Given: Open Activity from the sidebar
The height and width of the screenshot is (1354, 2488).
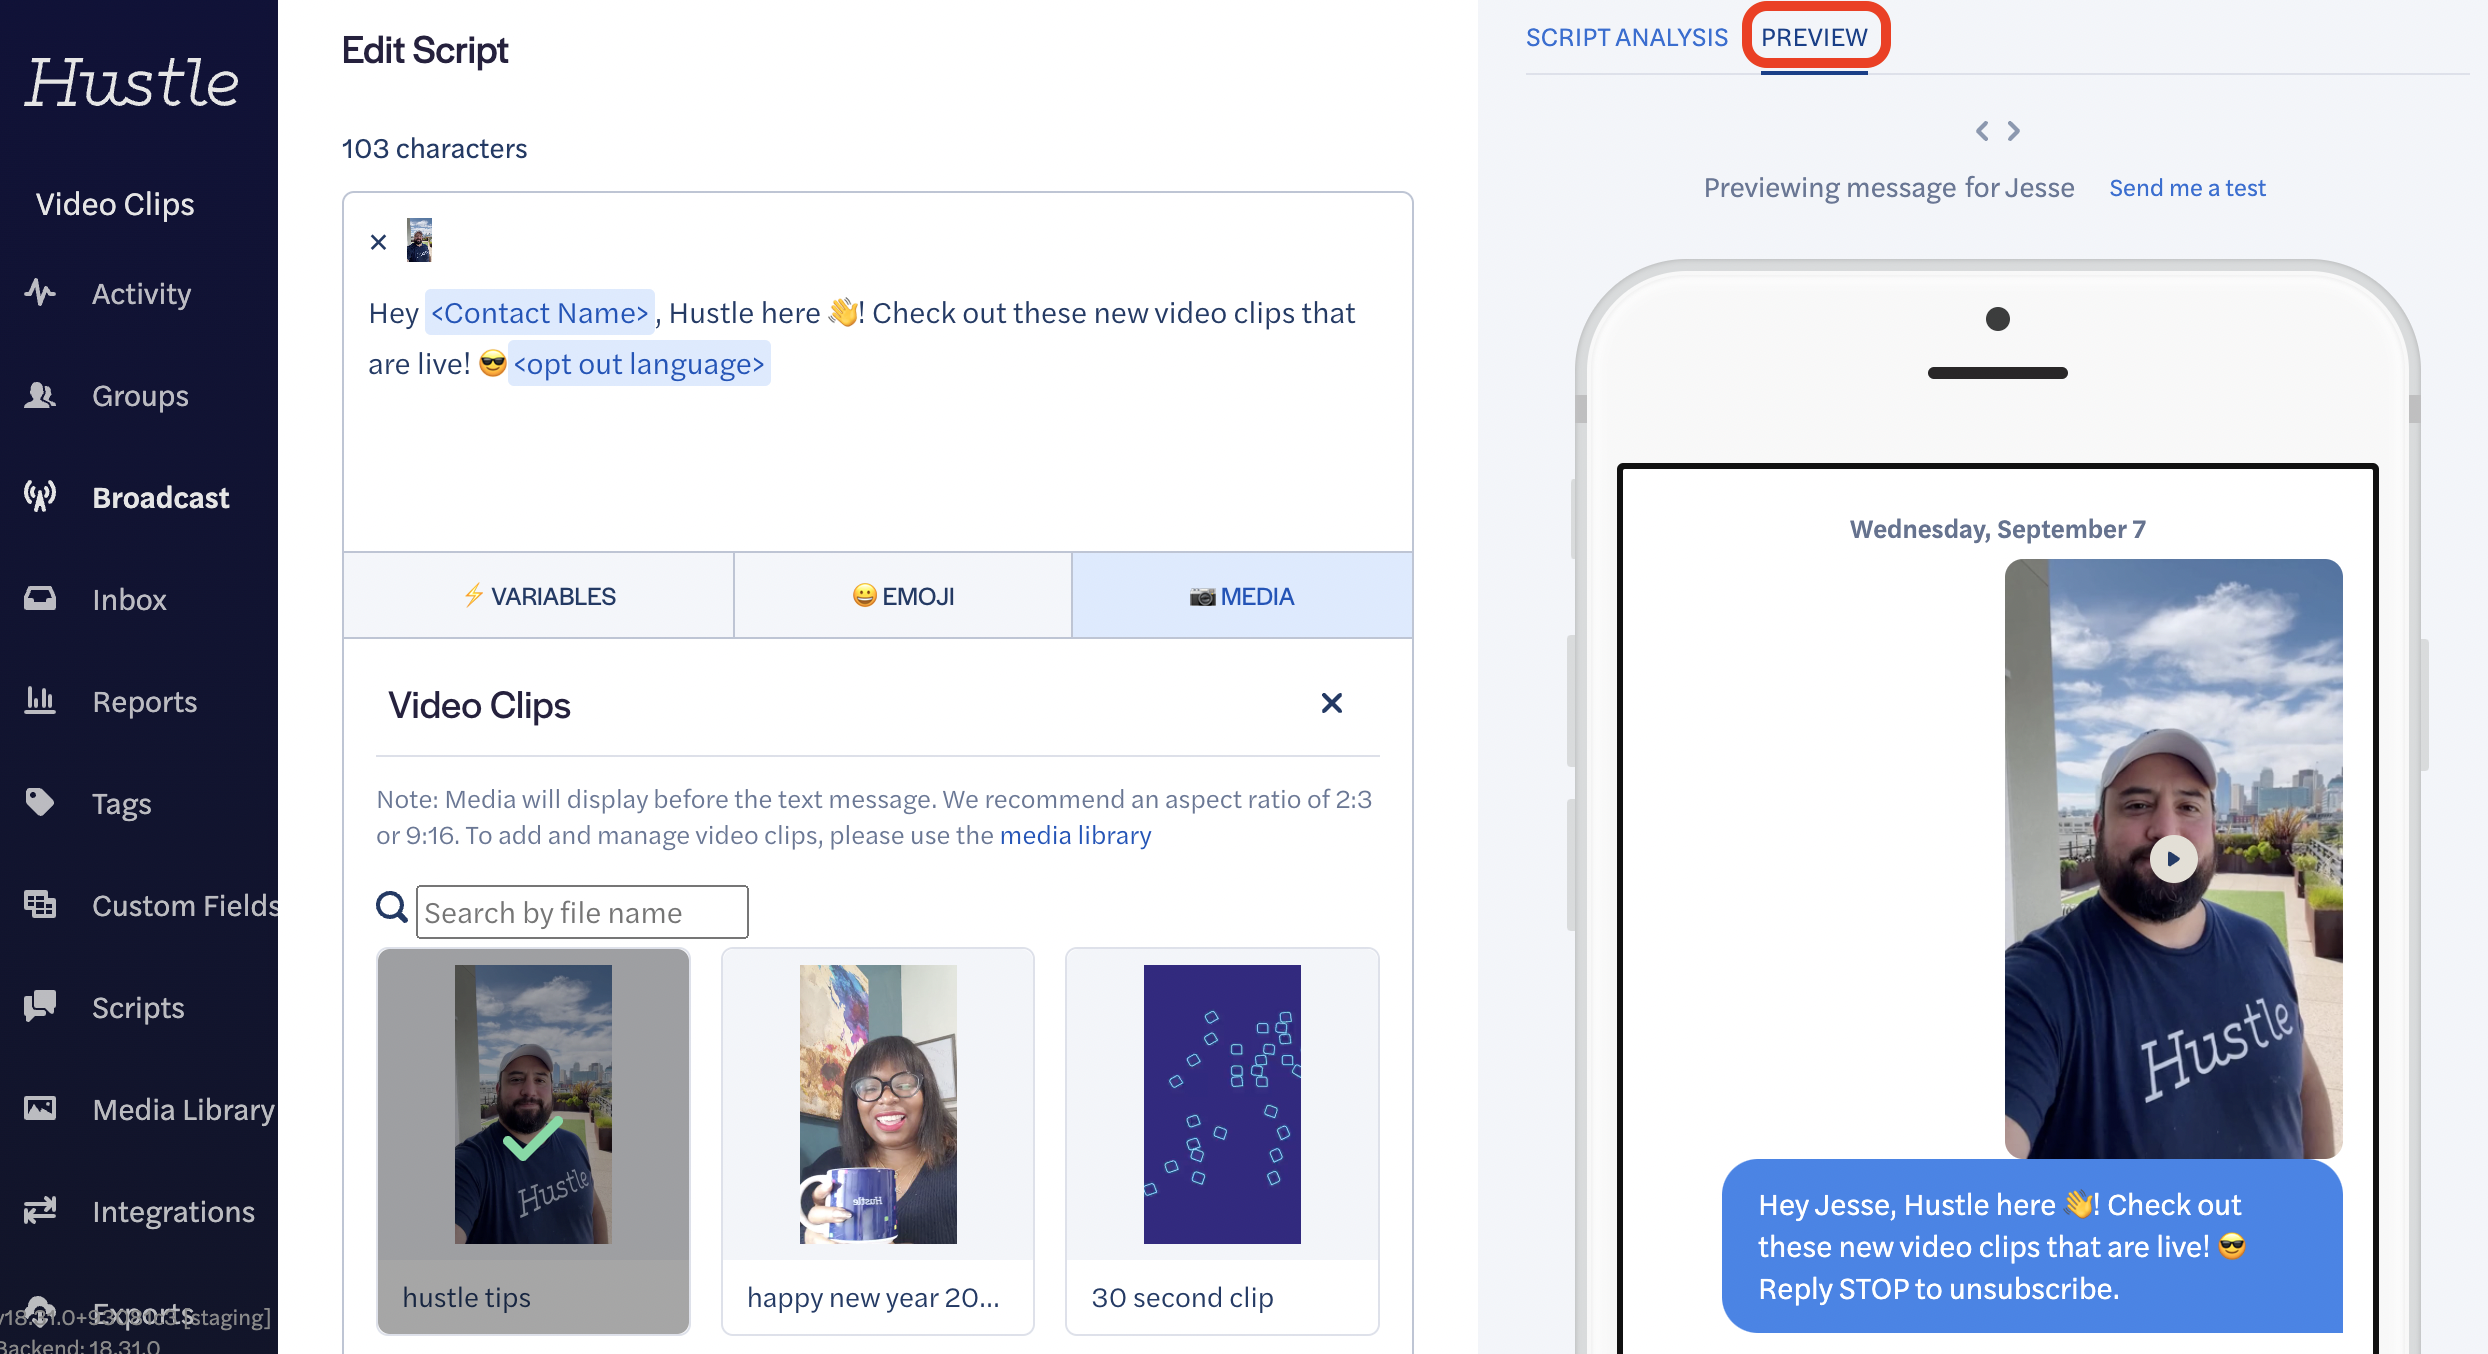Looking at the screenshot, I should pyautogui.click(x=139, y=294).
